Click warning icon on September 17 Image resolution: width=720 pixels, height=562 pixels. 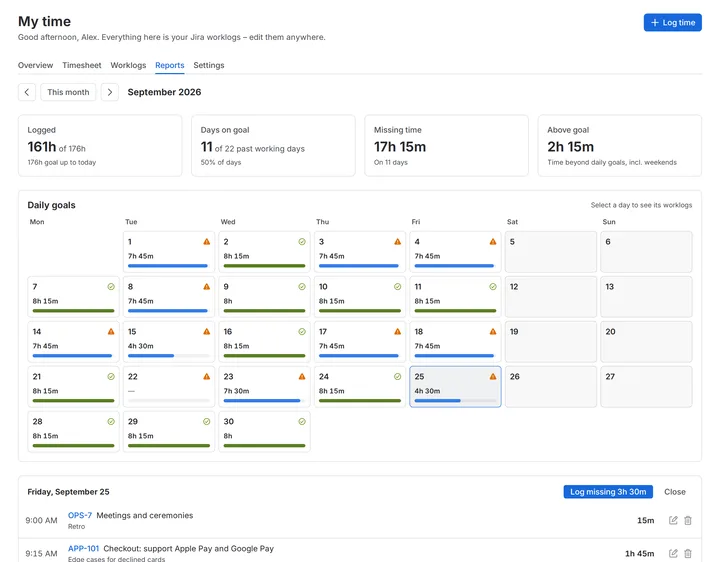397,332
